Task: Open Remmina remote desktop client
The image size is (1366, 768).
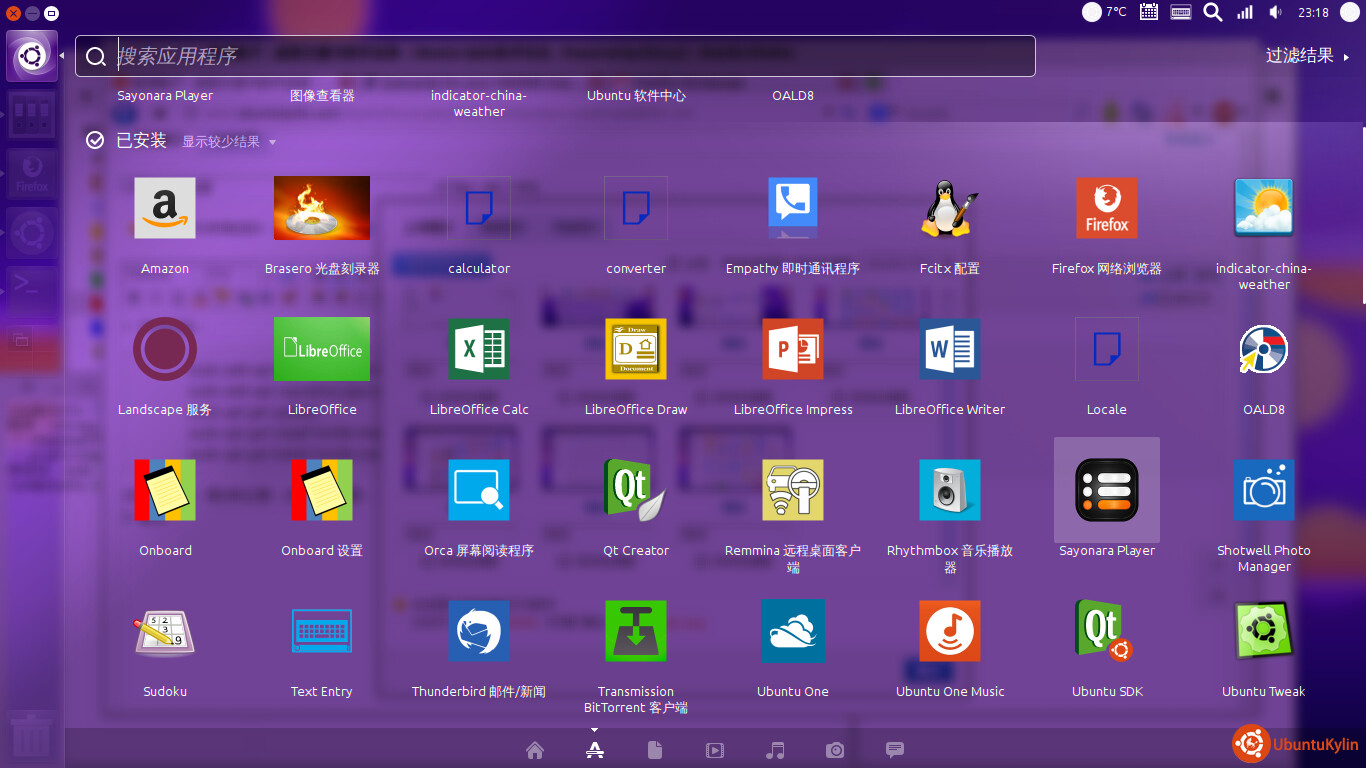Action: point(793,491)
